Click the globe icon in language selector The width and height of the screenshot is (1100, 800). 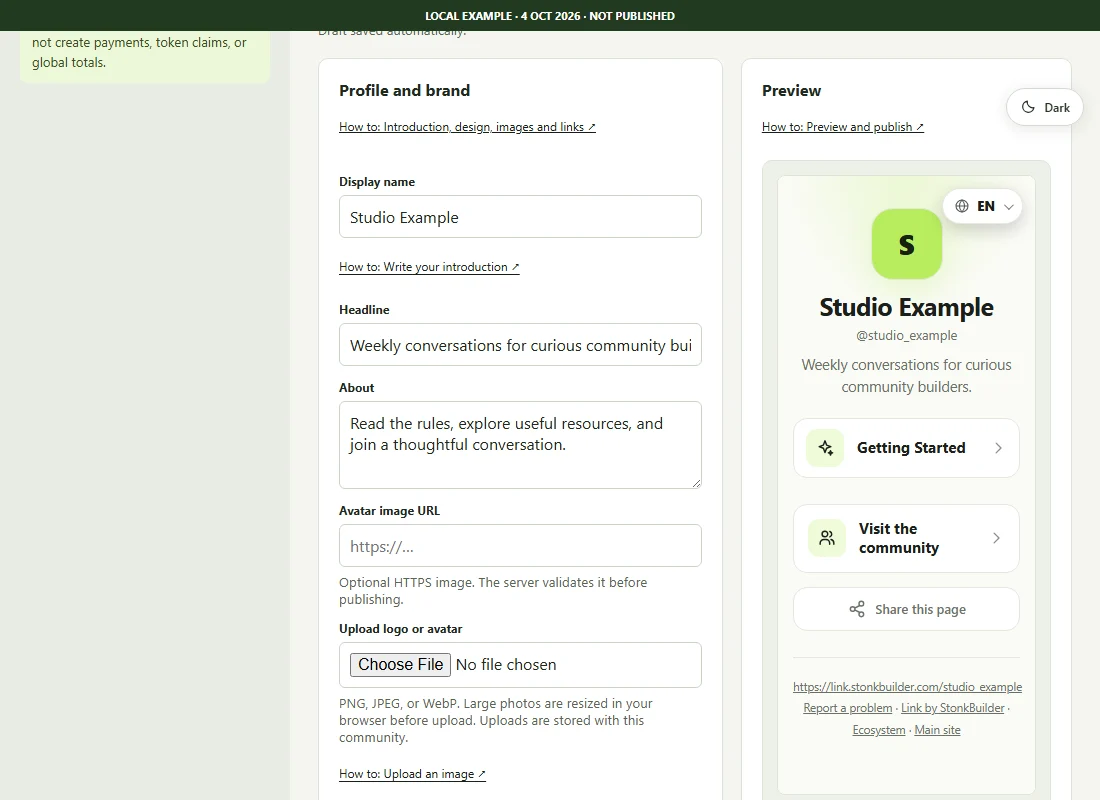(962, 206)
